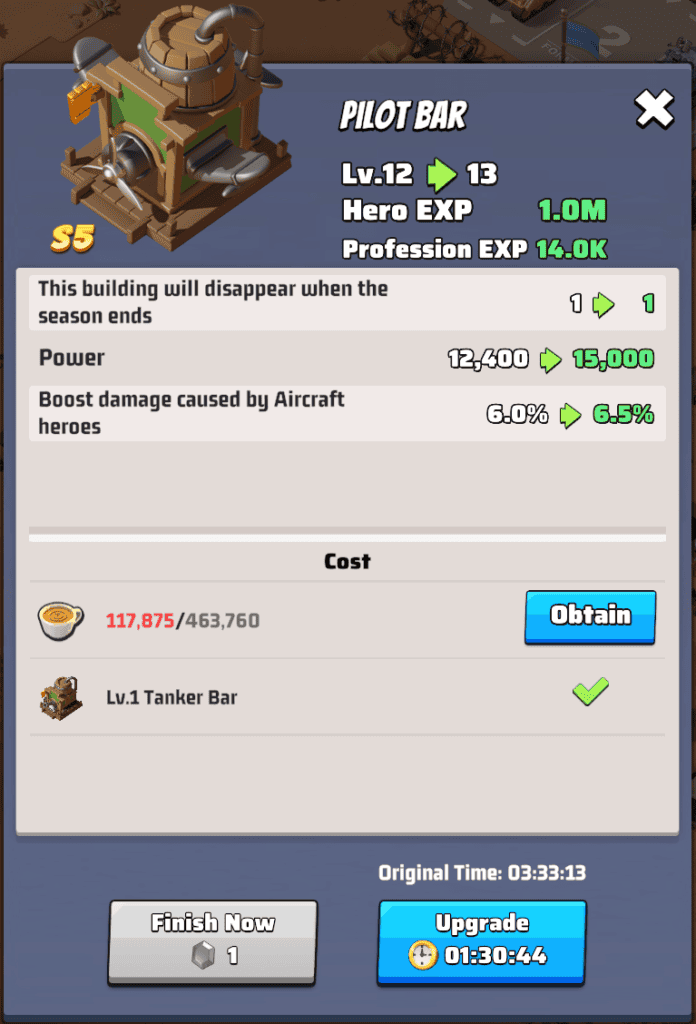Click the Hero EXP 1.0M value

click(572, 210)
